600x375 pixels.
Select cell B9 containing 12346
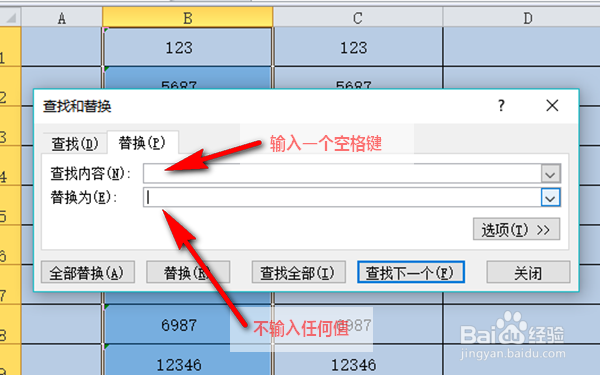tap(188, 360)
